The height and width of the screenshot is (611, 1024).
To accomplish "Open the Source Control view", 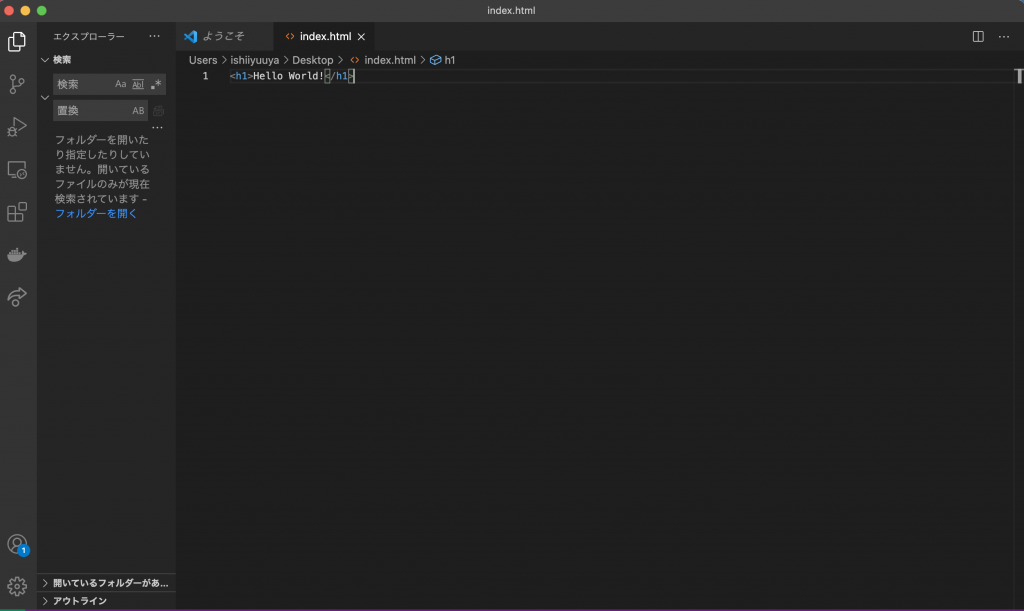I will tap(17, 84).
